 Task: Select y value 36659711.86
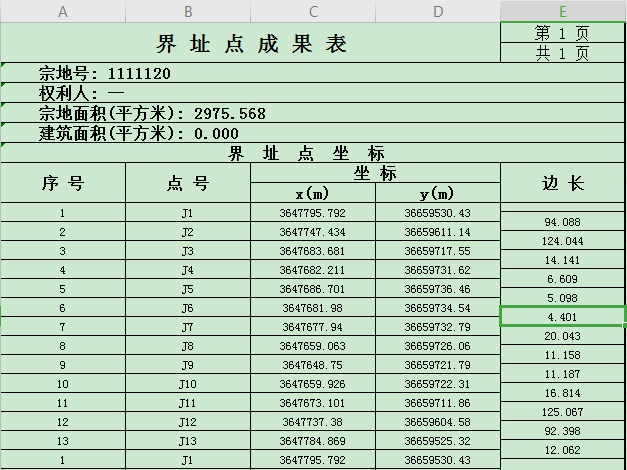click(438, 403)
